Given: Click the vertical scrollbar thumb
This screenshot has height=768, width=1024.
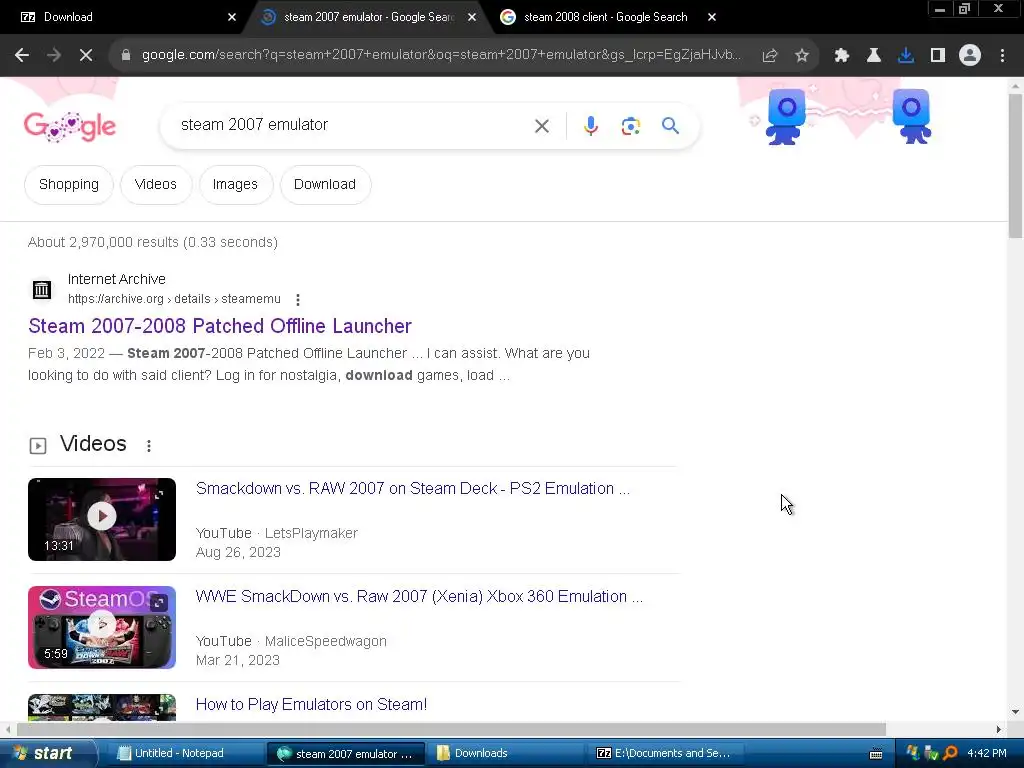Looking at the screenshot, I should click(1015, 166).
